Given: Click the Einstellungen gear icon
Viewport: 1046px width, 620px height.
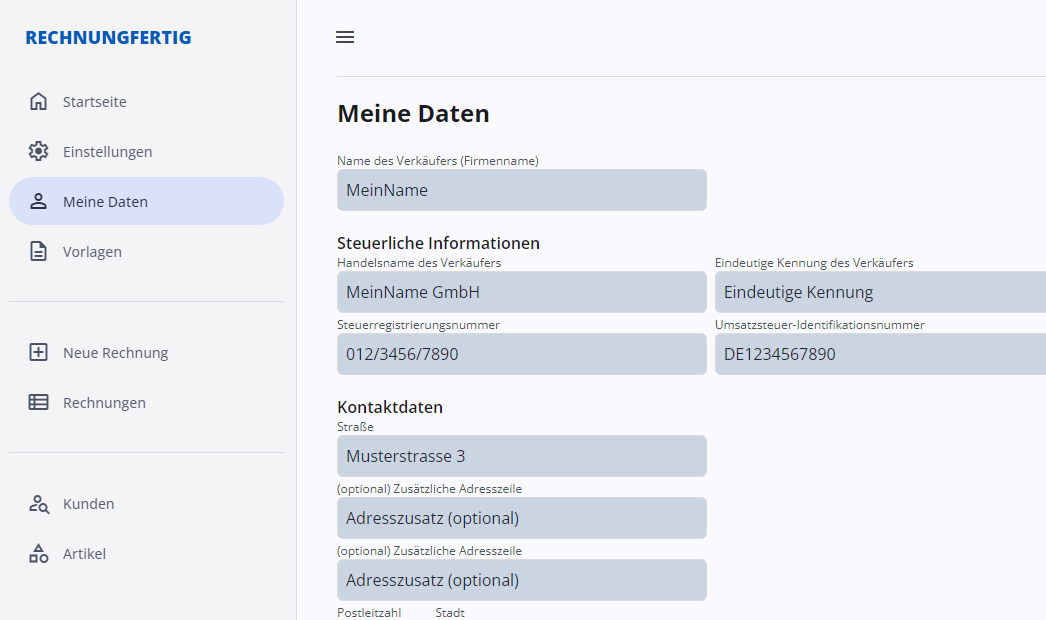Looking at the screenshot, I should pyautogui.click(x=38, y=151).
